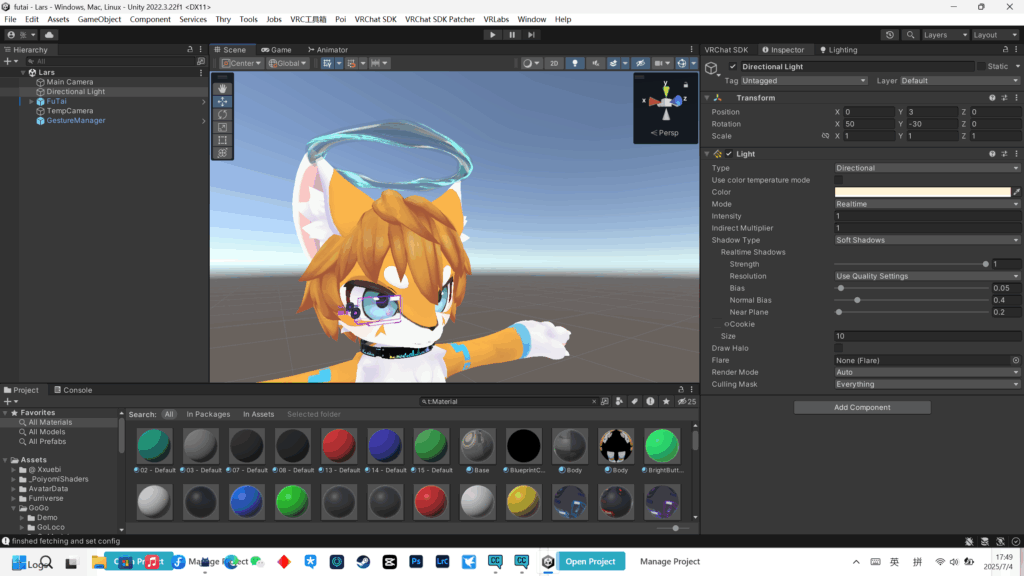
Task: Toggle hidden packages count 25
Action: pos(687,402)
